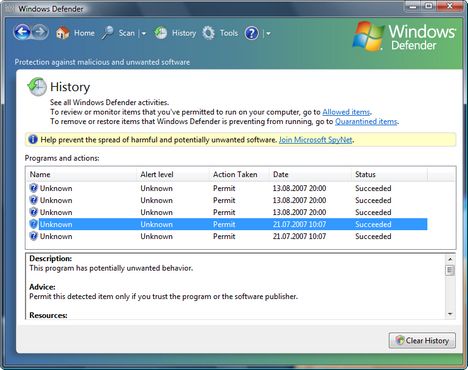Click the Clear History button
The width and height of the screenshot is (468, 370).
click(422, 340)
